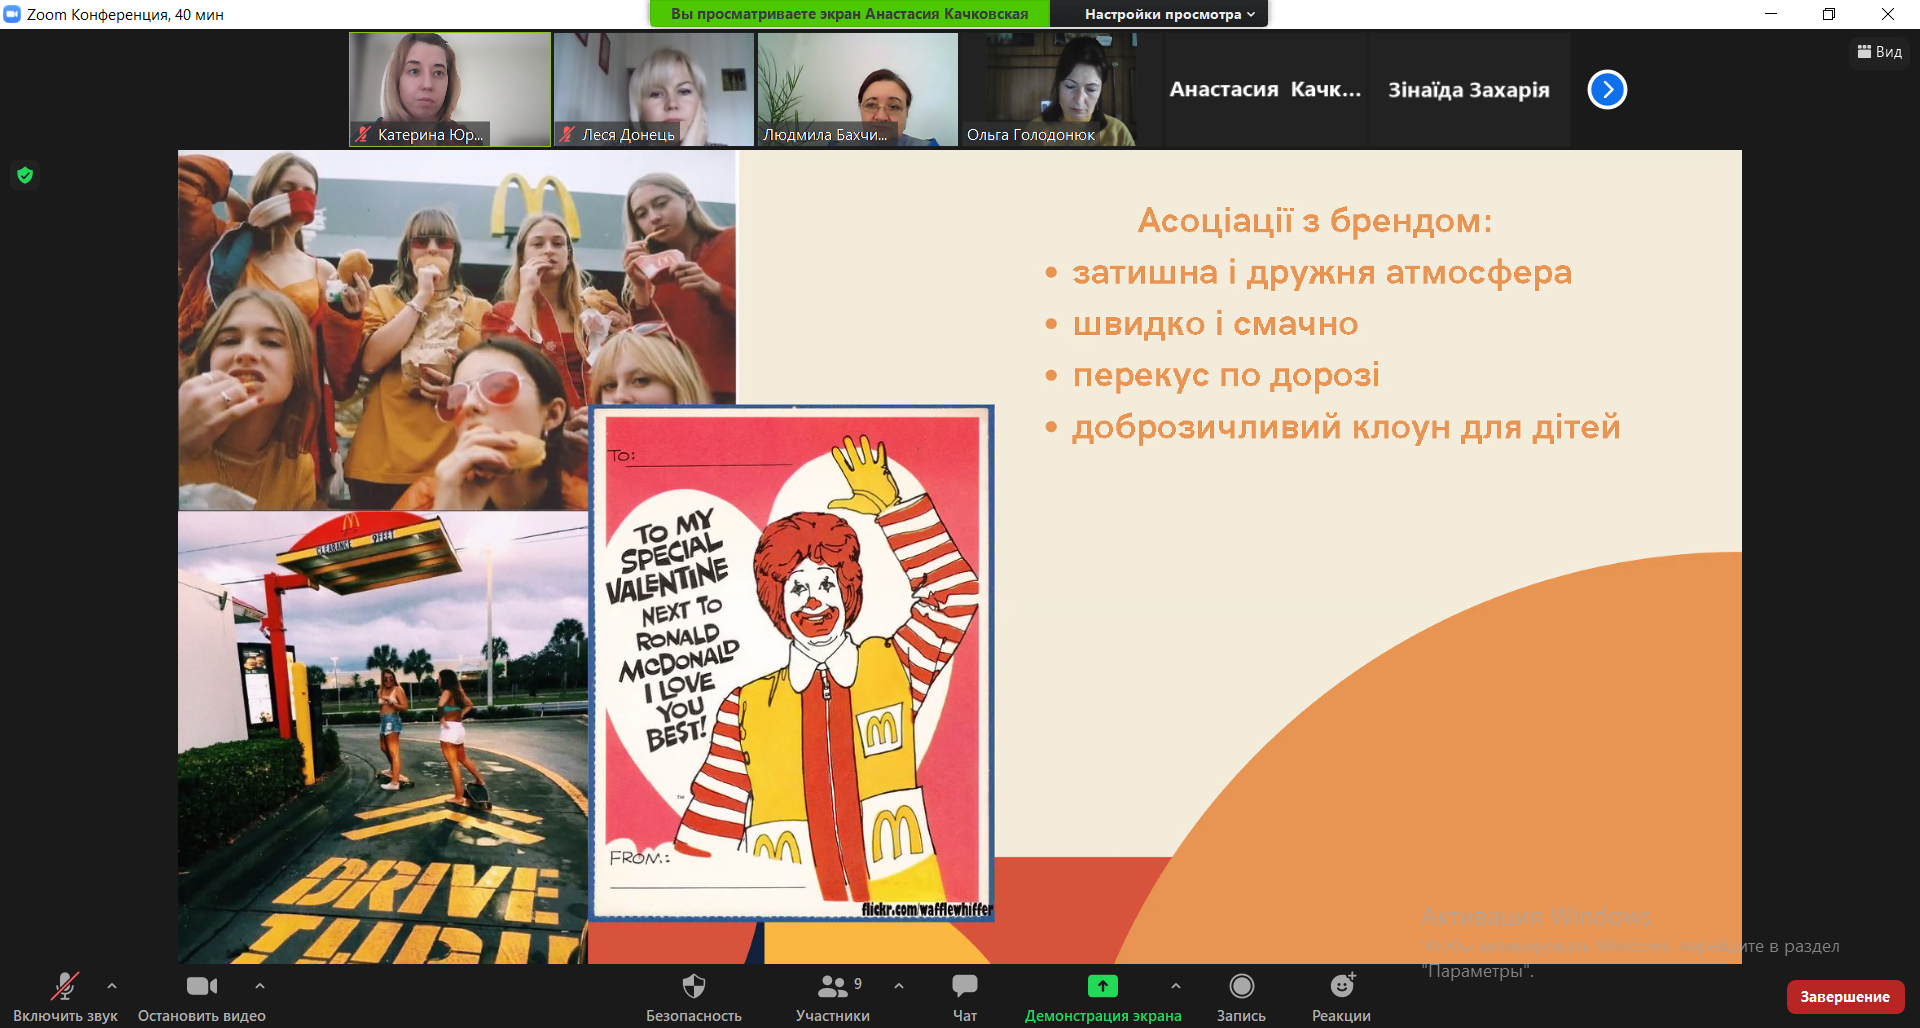Click the Включить звук label
This screenshot has width=1920, height=1028.
pyautogui.click(x=65, y=1015)
